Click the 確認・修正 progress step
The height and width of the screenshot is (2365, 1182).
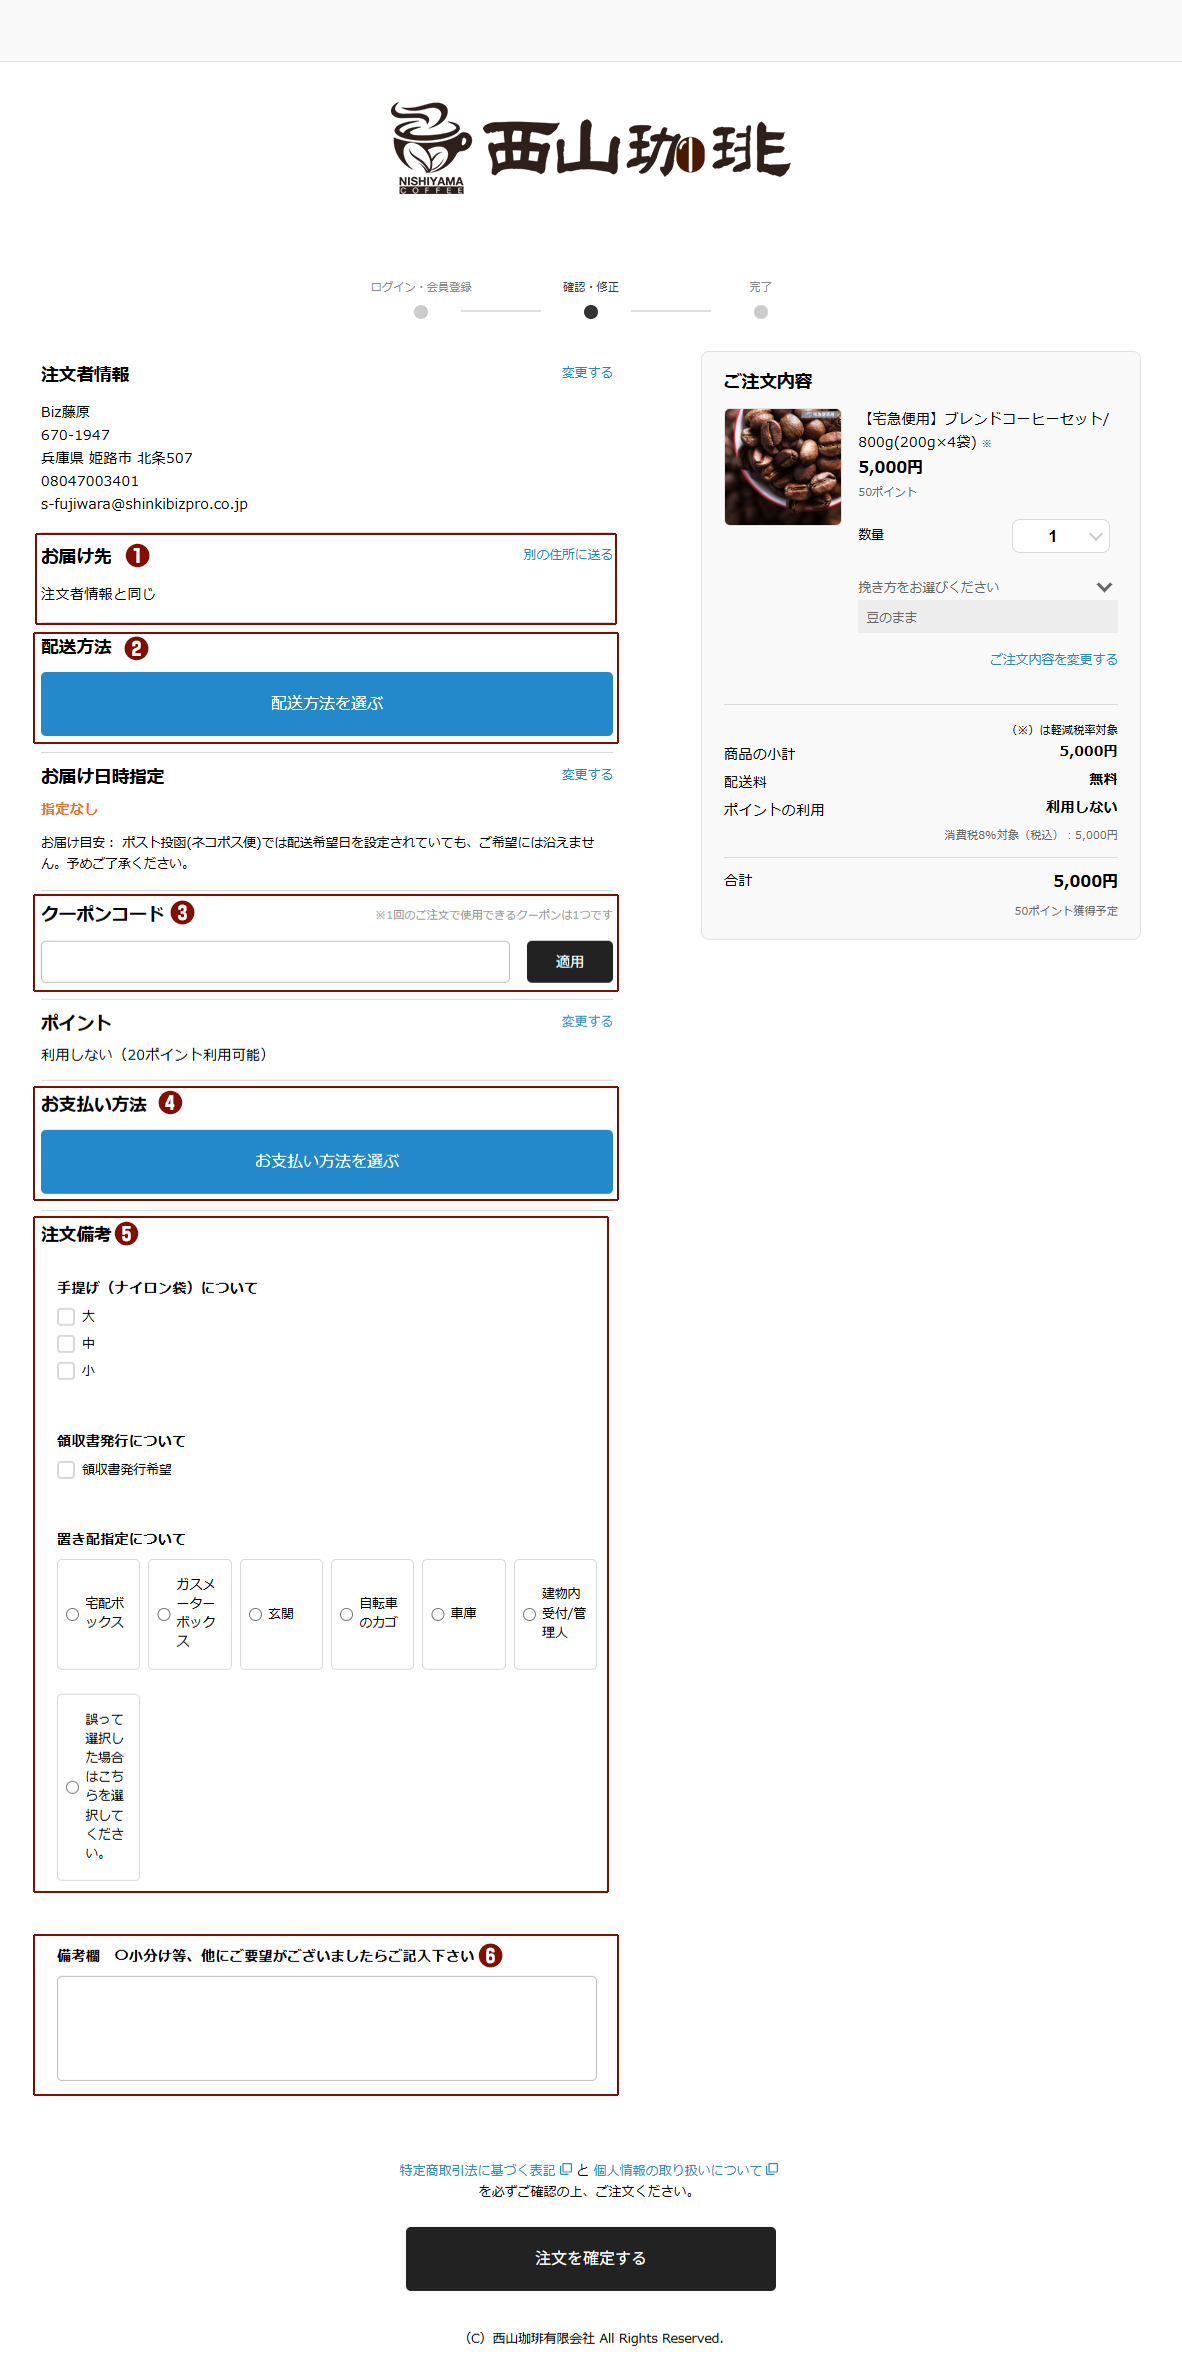point(591,311)
